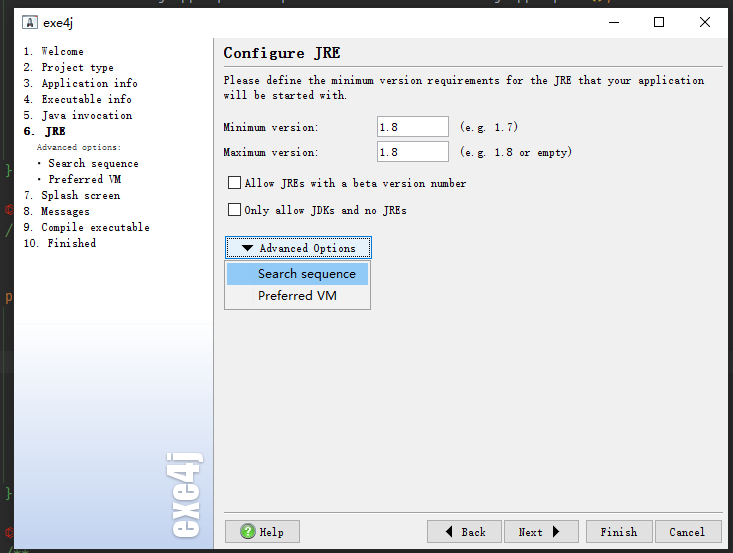The height and width of the screenshot is (553, 733).
Task: Enable Allow JREs with beta version number
Action: point(235,183)
